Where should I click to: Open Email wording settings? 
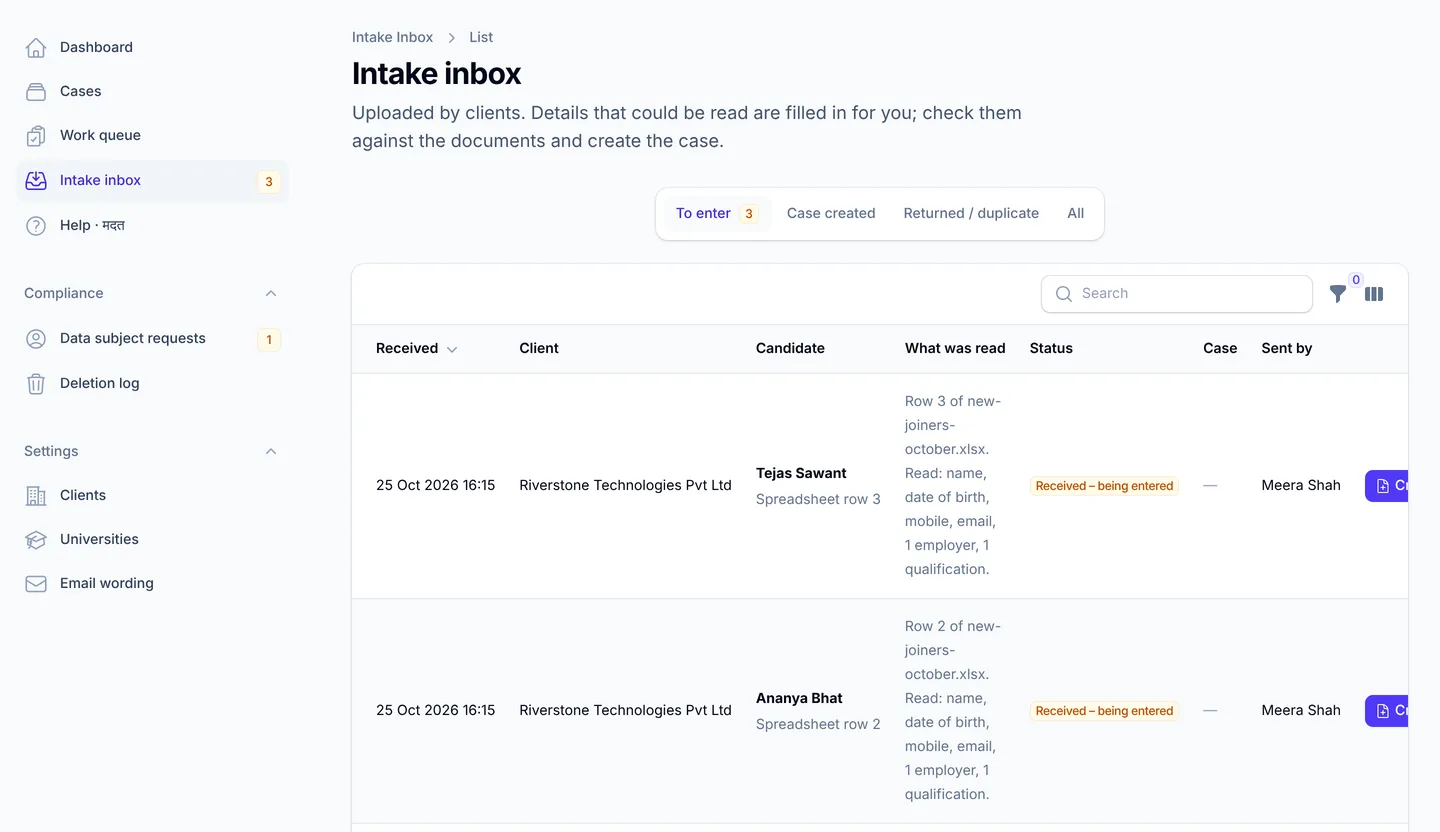152,583
